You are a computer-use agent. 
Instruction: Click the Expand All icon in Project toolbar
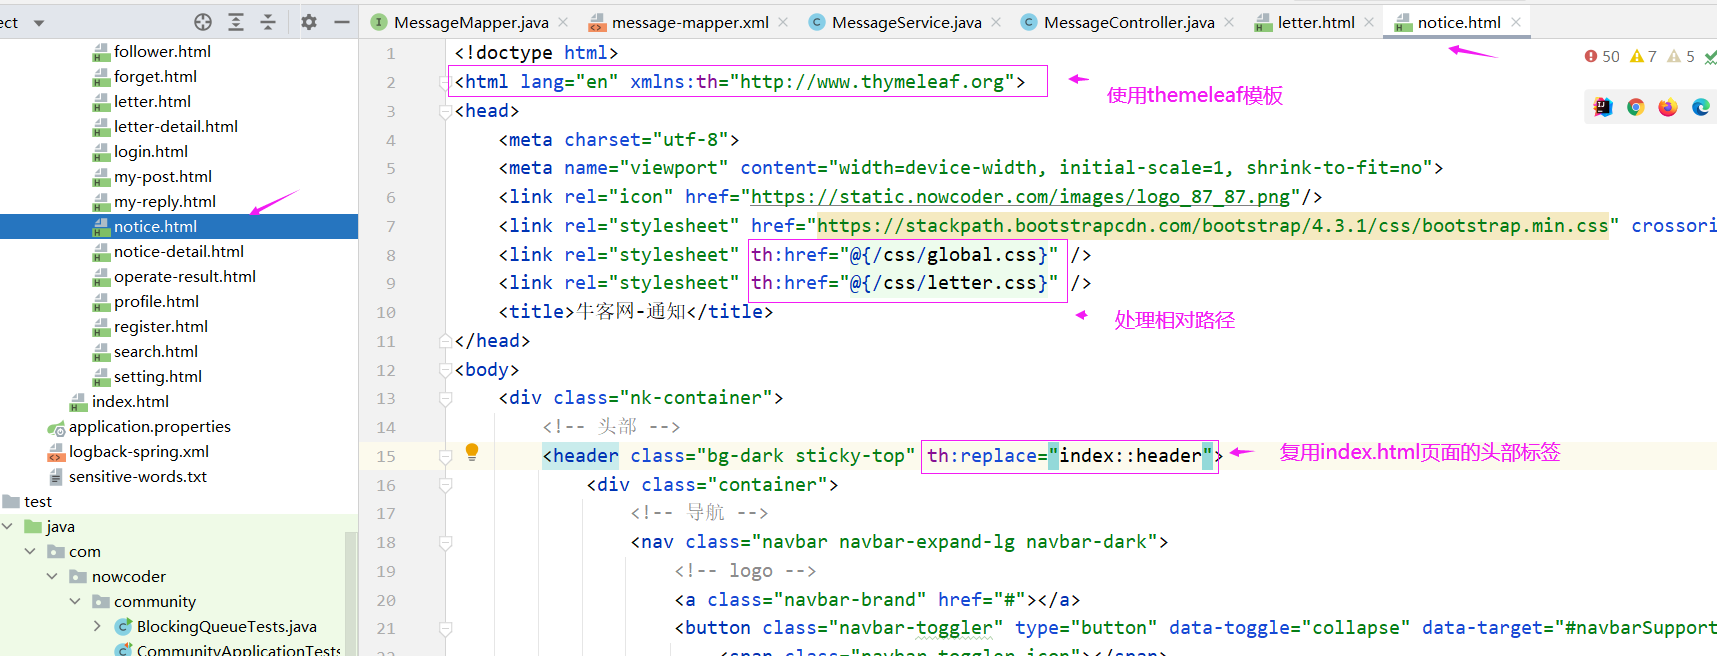click(236, 22)
